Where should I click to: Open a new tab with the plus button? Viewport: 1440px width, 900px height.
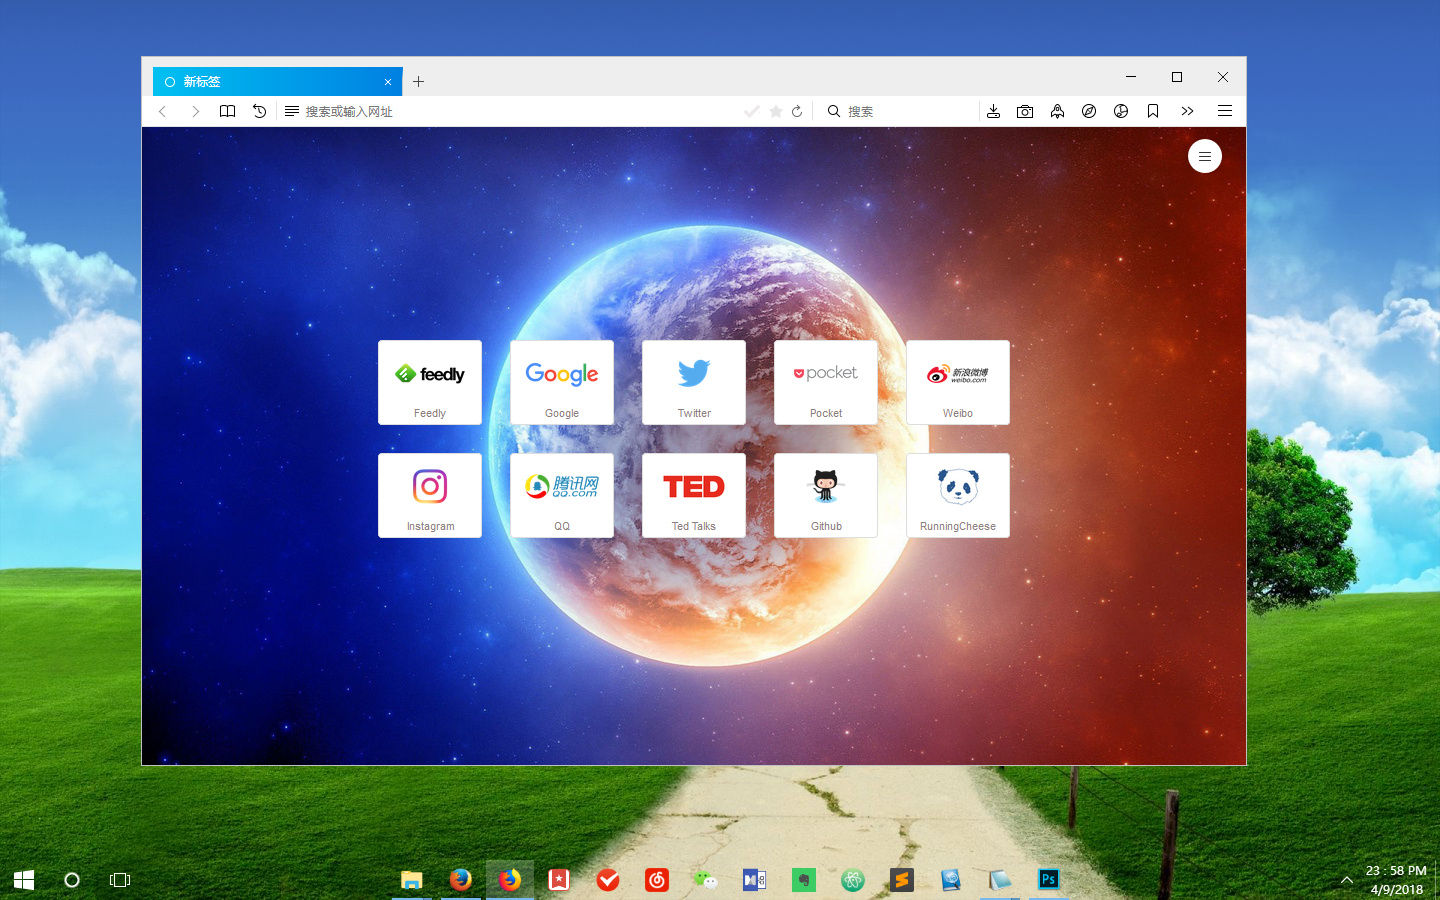(418, 82)
